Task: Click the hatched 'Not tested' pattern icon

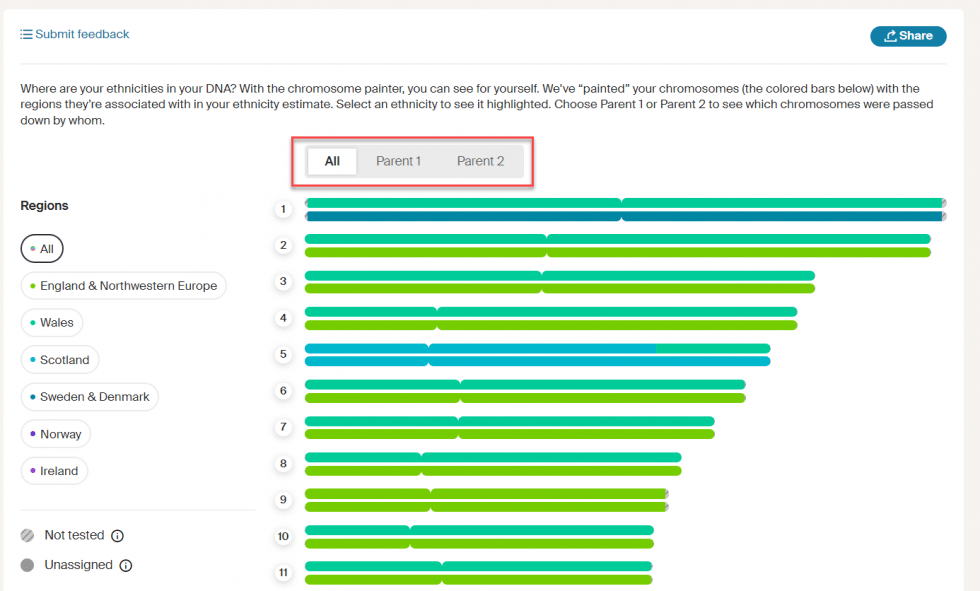Action: [25, 535]
